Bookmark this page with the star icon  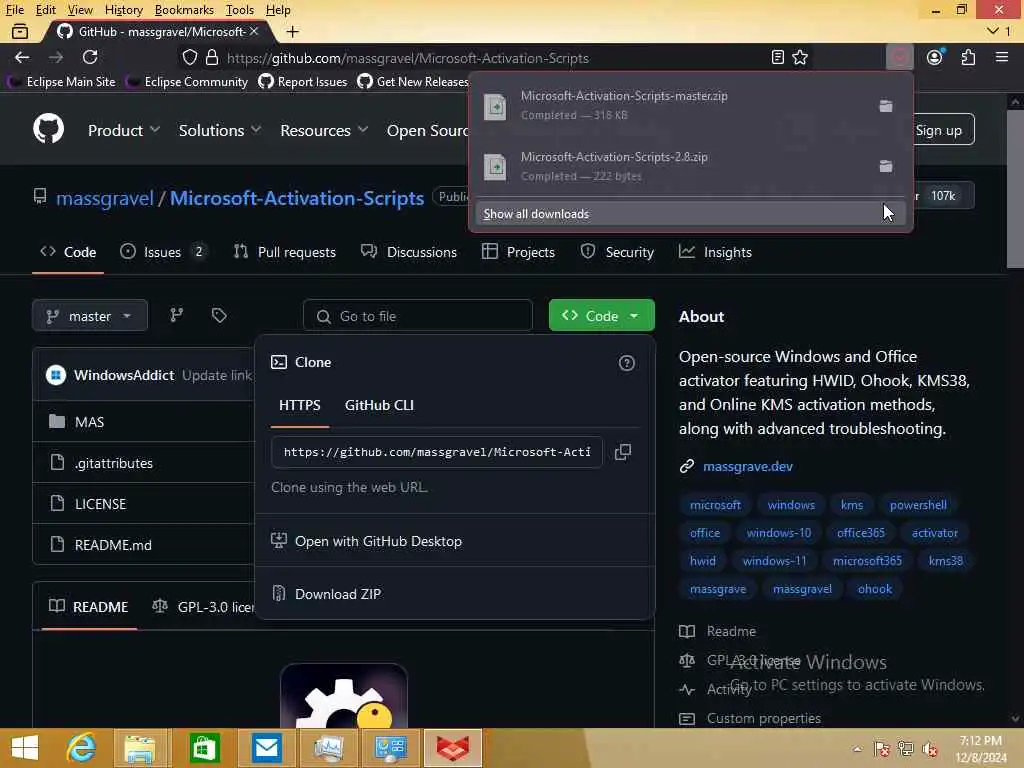[800, 57]
